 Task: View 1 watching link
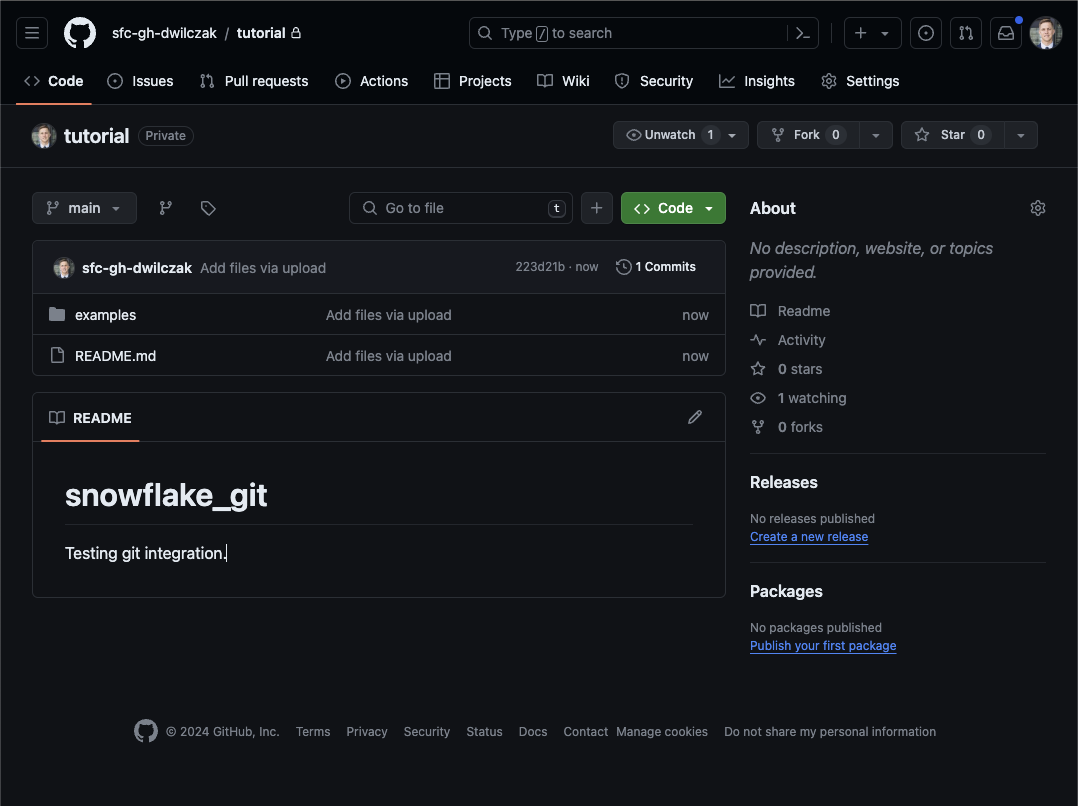coord(798,397)
